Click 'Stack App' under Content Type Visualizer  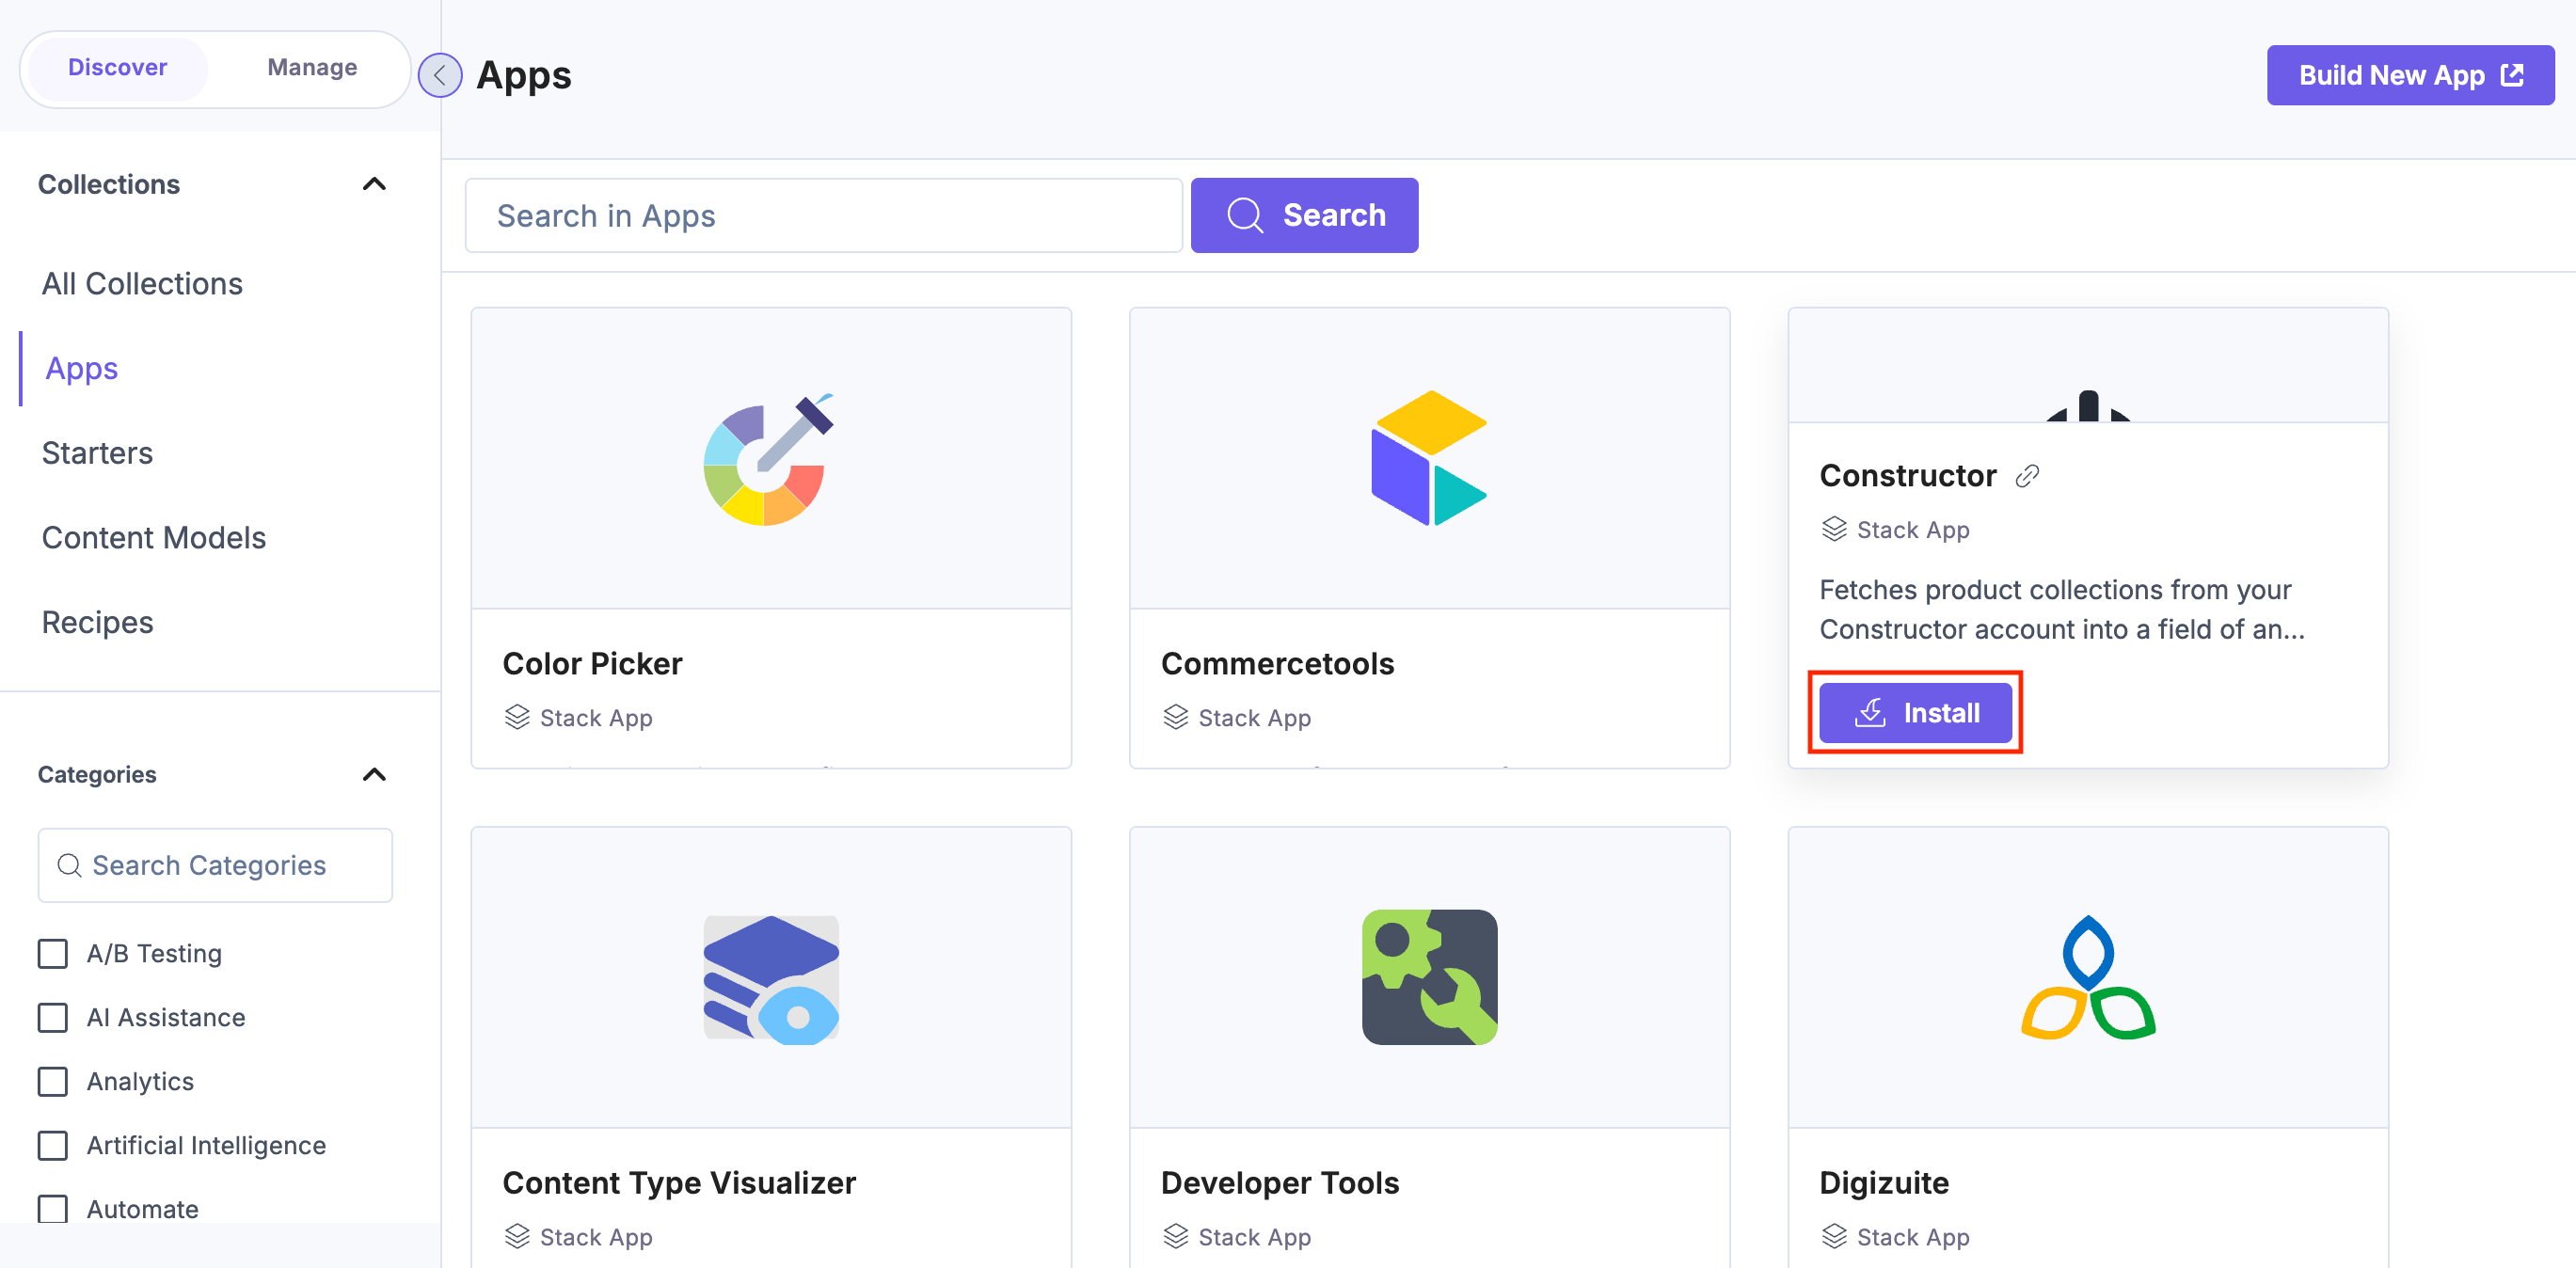[596, 1237]
